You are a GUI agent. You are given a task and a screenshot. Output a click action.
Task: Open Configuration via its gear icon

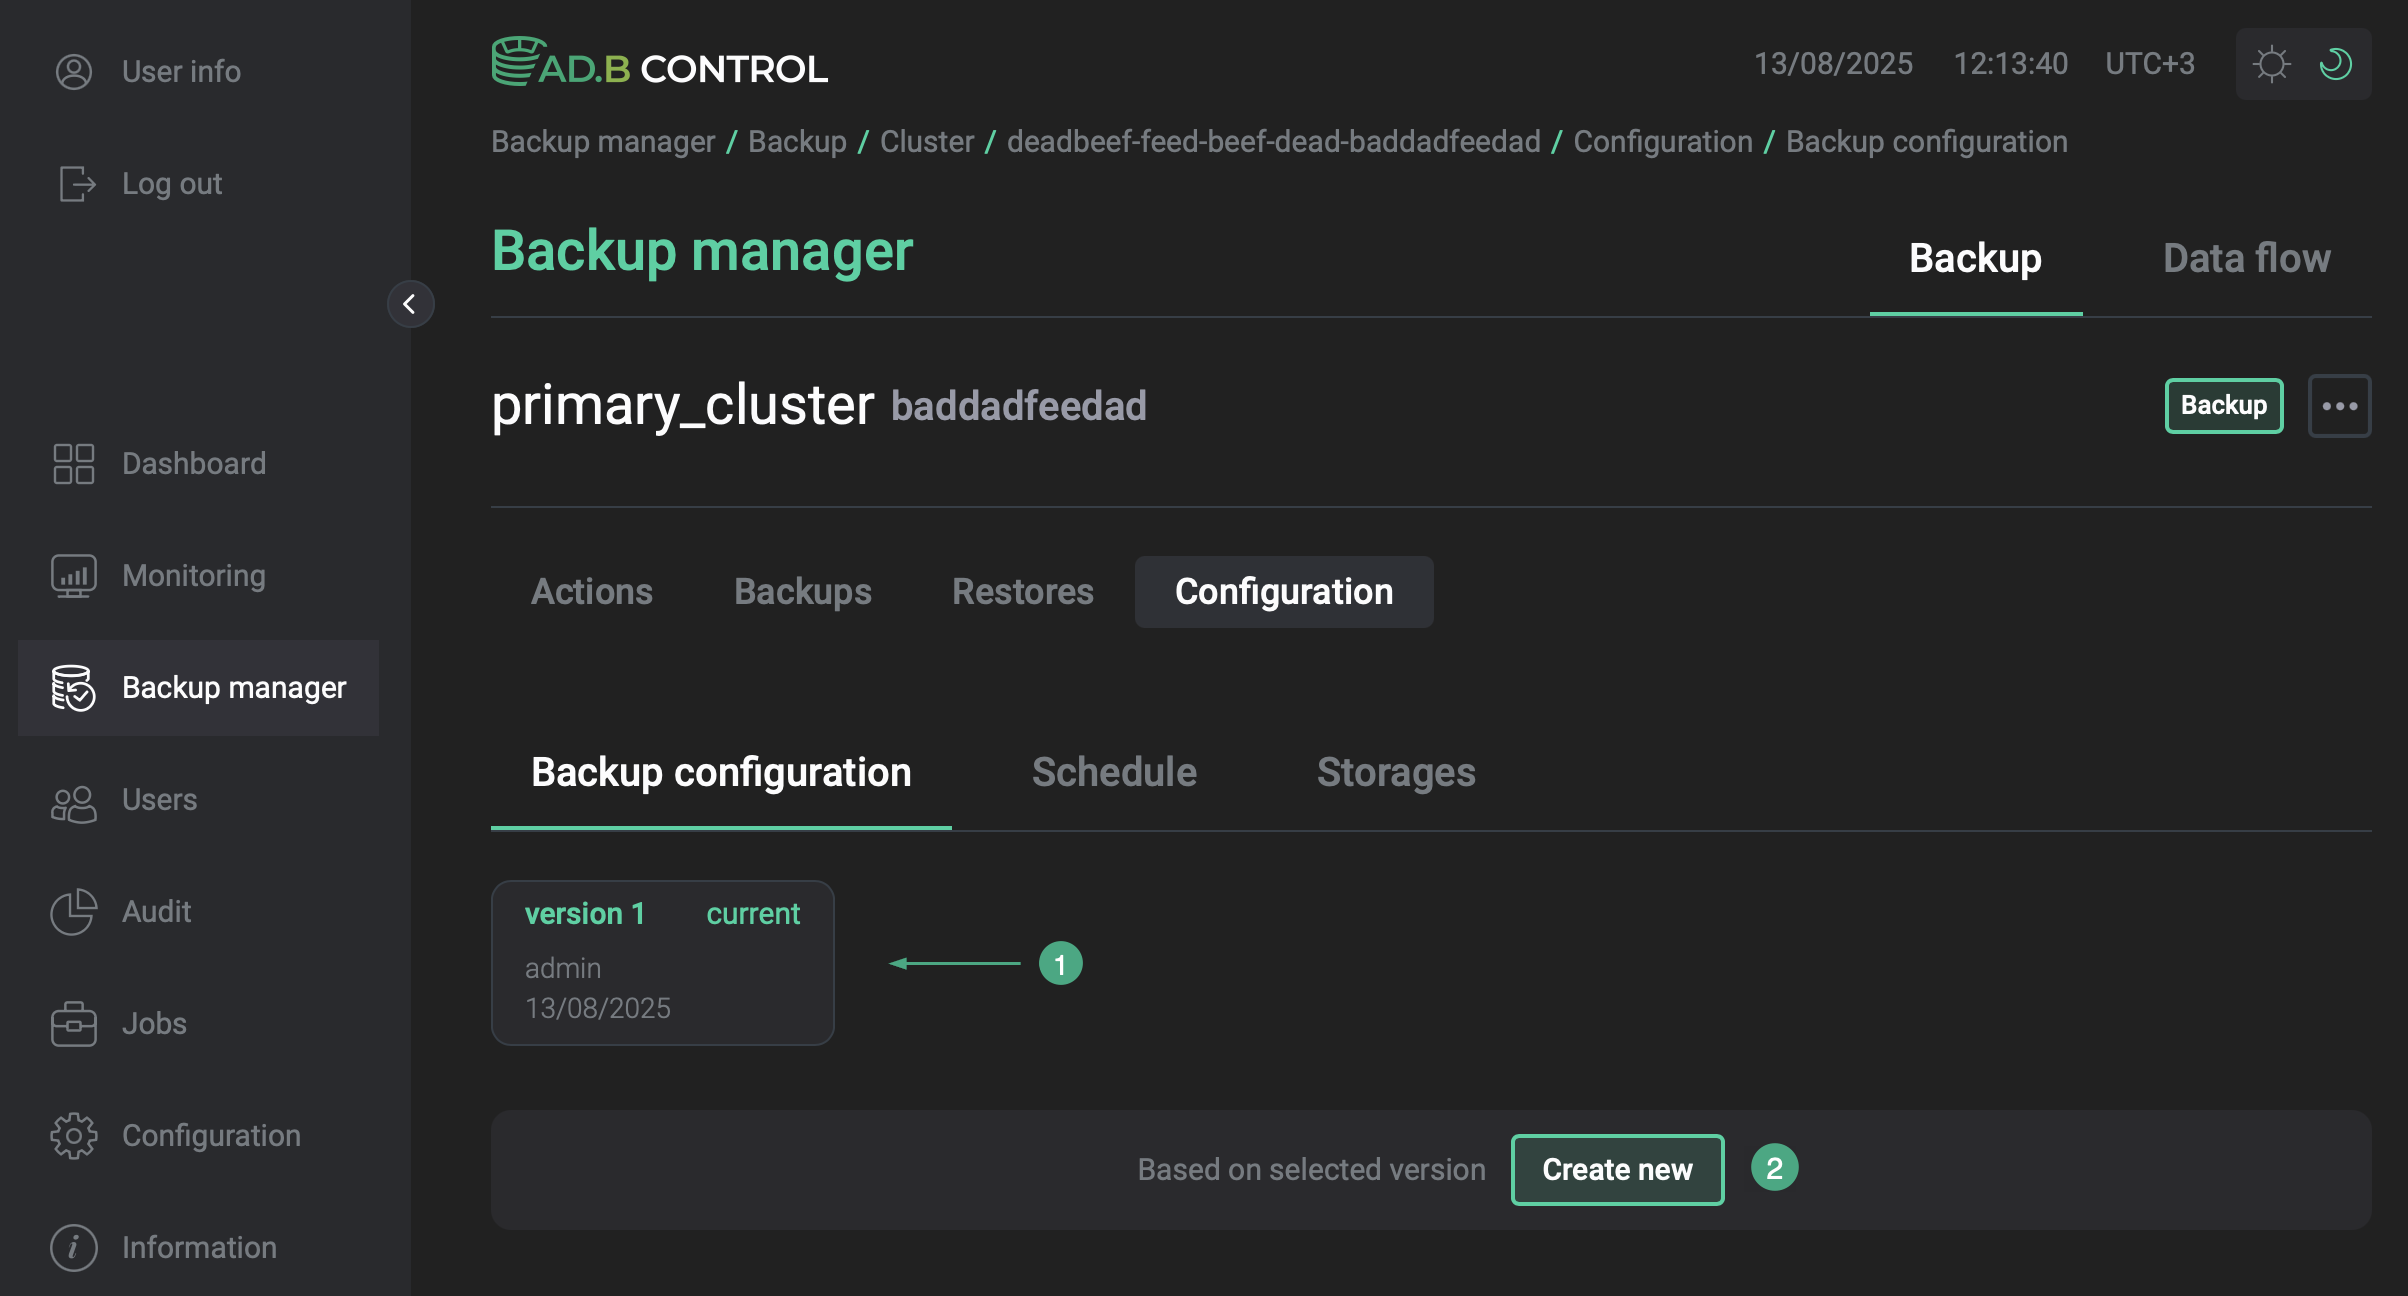pyautogui.click(x=73, y=1136)
